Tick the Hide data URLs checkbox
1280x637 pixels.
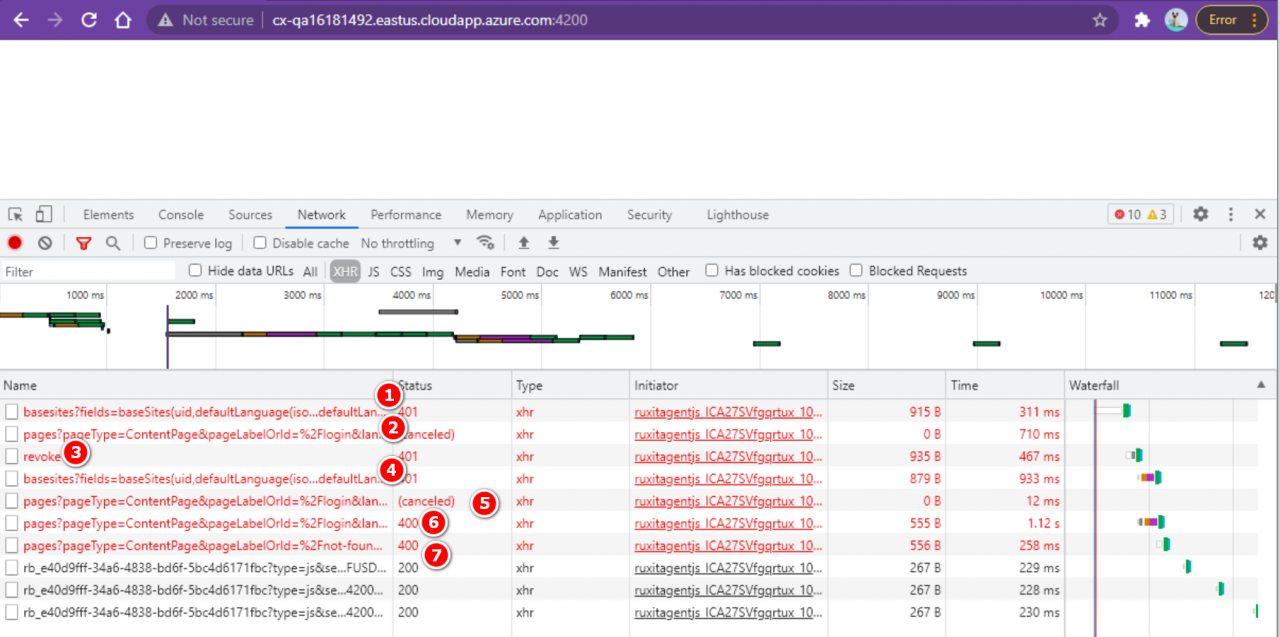(x=195, y=271)
